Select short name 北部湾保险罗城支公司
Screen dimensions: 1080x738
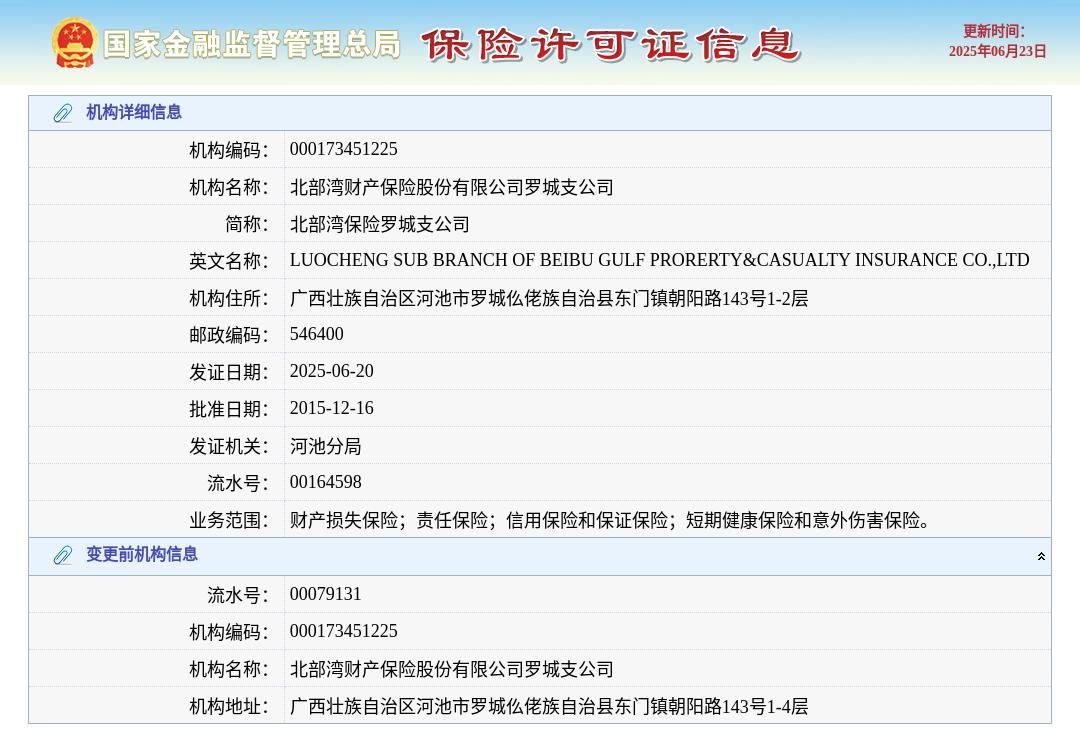click(380, 224)
